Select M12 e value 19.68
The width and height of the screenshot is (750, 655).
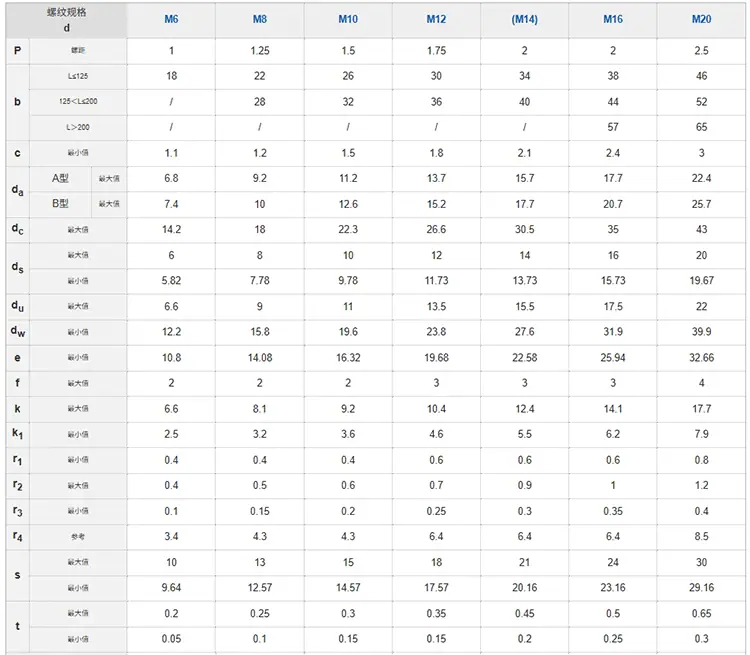pyautogui.click(x=436, y=358)
